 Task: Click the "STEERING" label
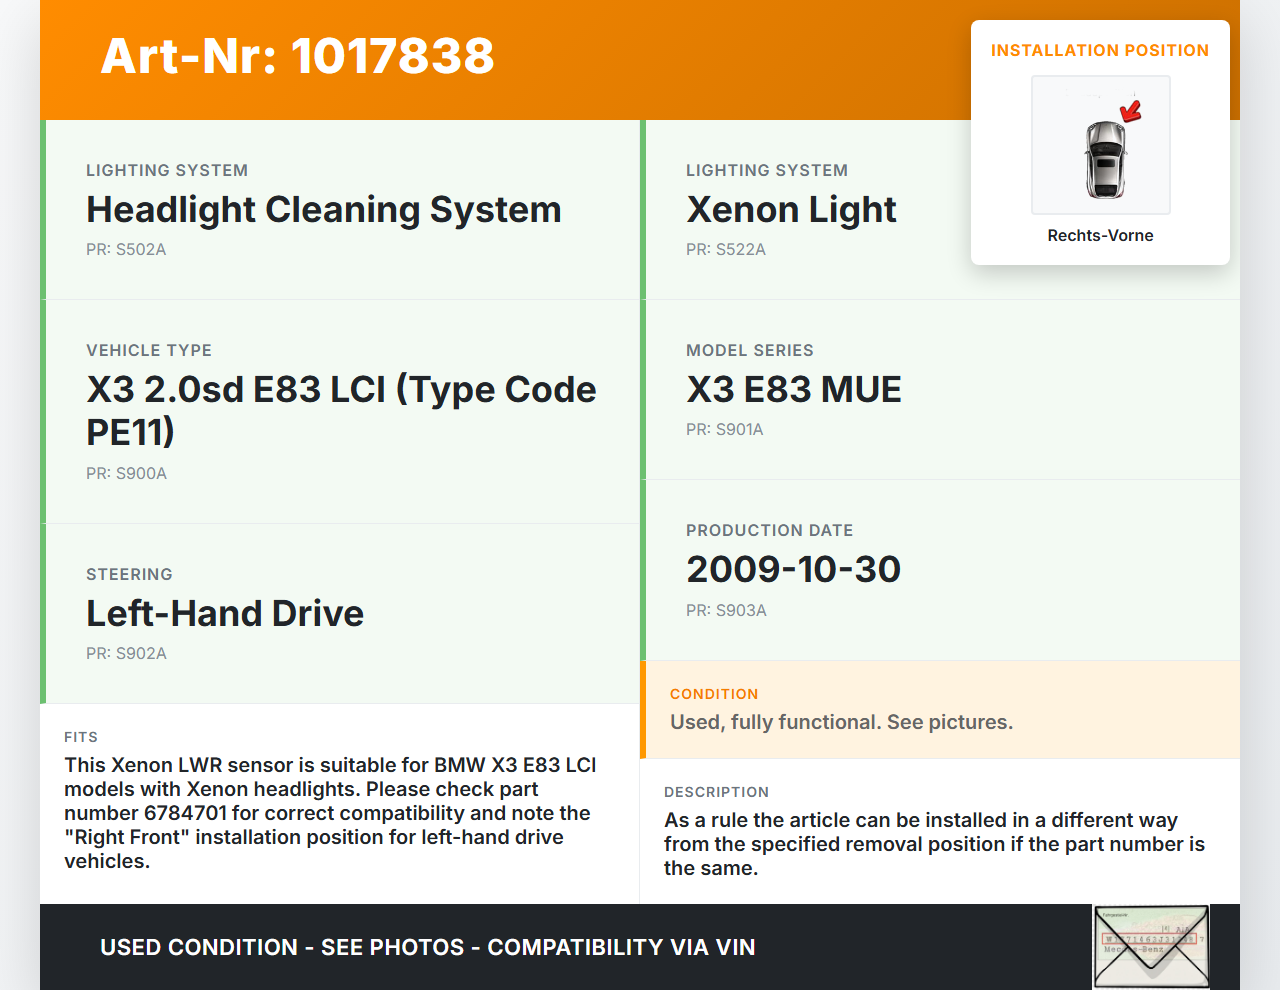[x=129, y=574]
